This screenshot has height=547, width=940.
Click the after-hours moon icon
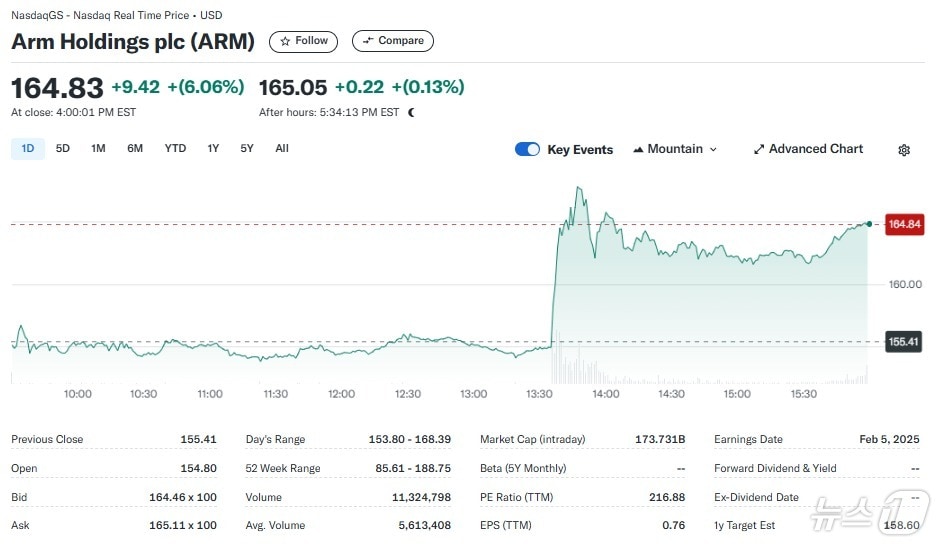click(411, 112)
